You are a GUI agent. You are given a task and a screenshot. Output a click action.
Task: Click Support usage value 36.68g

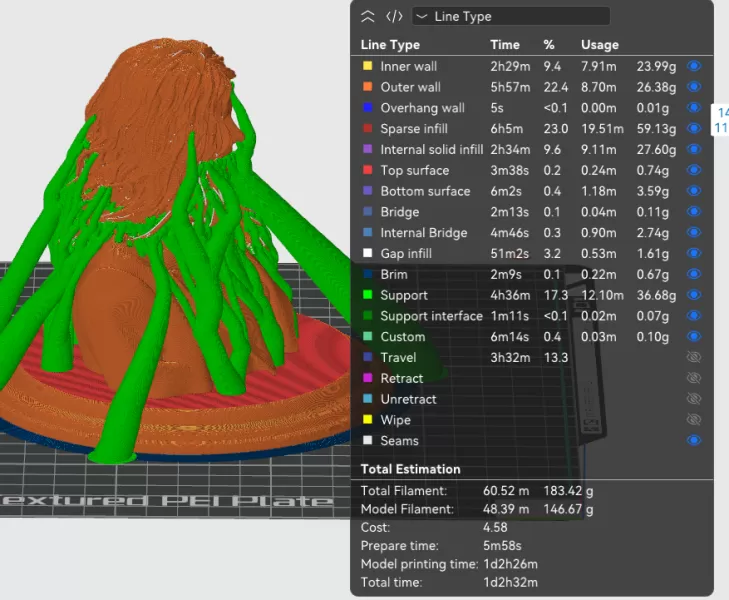click(x=656, y=295)
